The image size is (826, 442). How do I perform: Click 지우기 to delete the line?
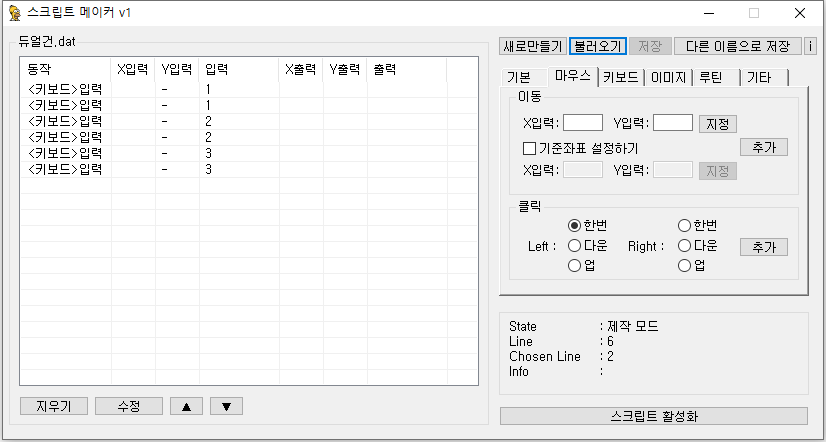(53, 406)
